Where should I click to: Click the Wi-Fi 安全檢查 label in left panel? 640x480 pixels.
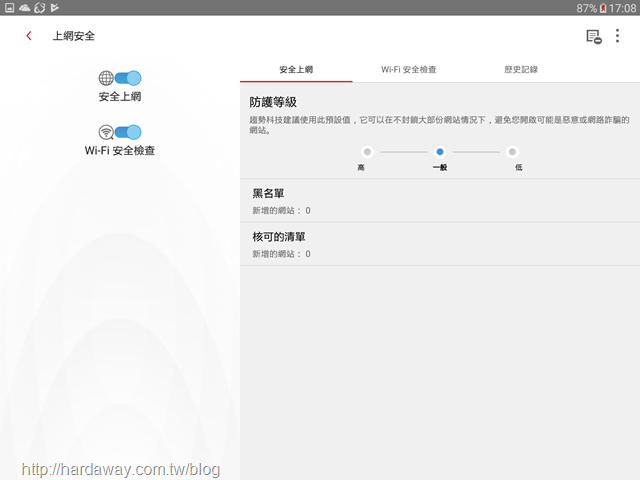click(x=120, y=151)
